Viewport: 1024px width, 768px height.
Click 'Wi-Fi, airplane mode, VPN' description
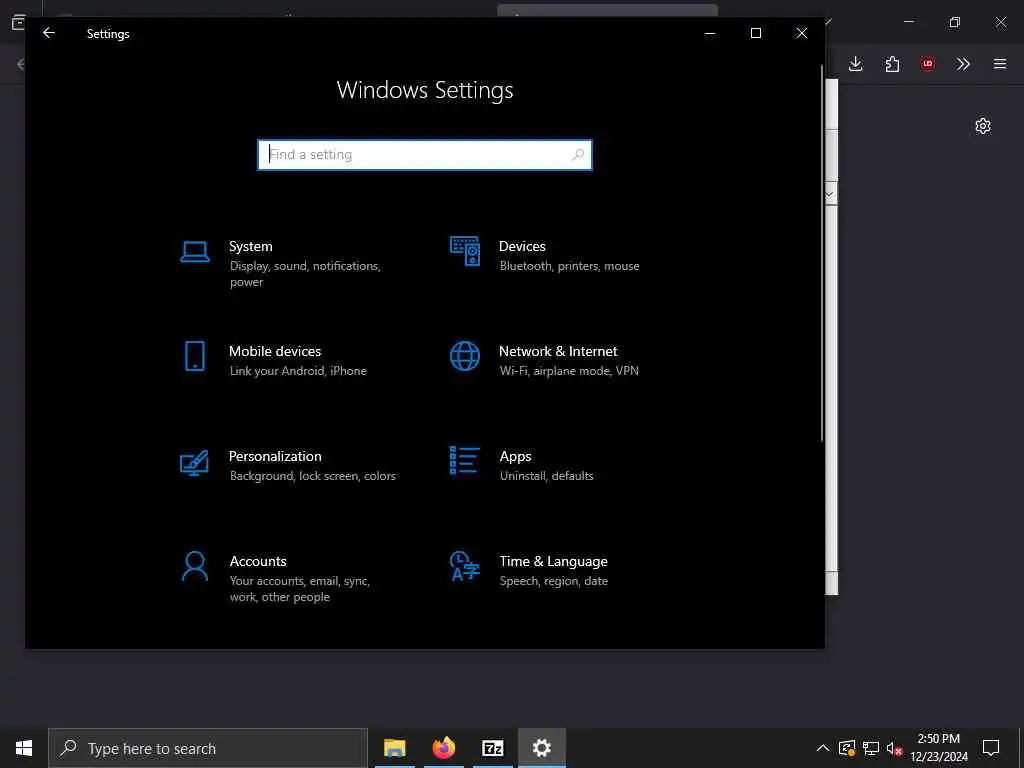pyautogui.click(x=569, y=371)
